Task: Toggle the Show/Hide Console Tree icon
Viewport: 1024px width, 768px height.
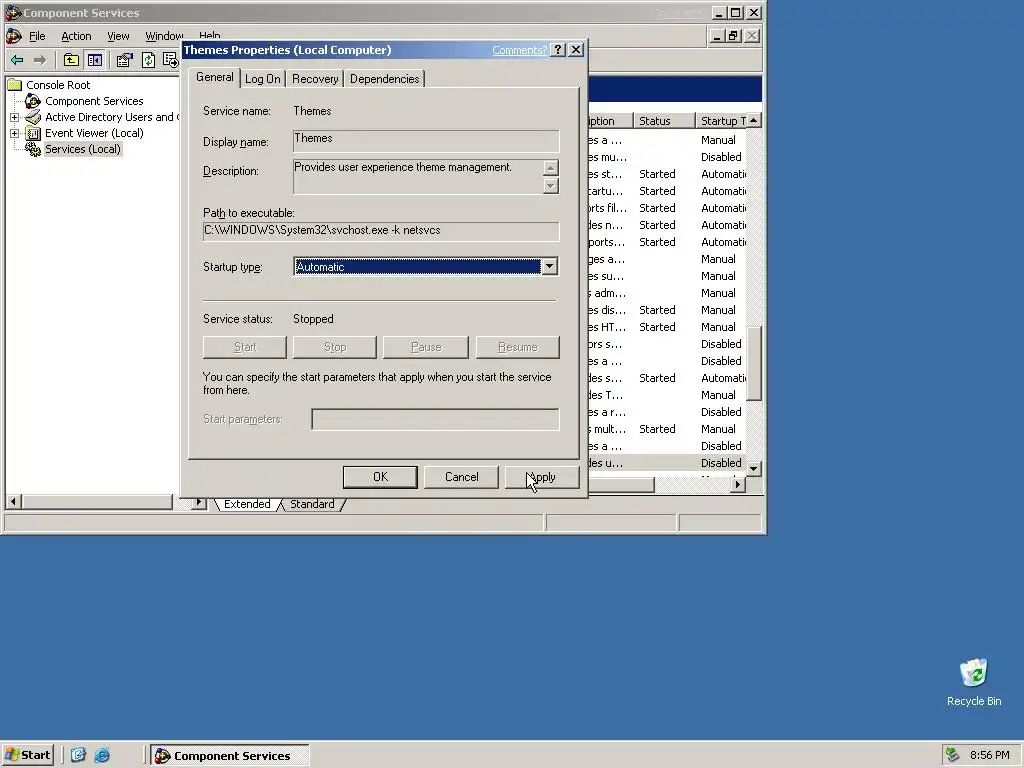Action: (x=95, y=60)
